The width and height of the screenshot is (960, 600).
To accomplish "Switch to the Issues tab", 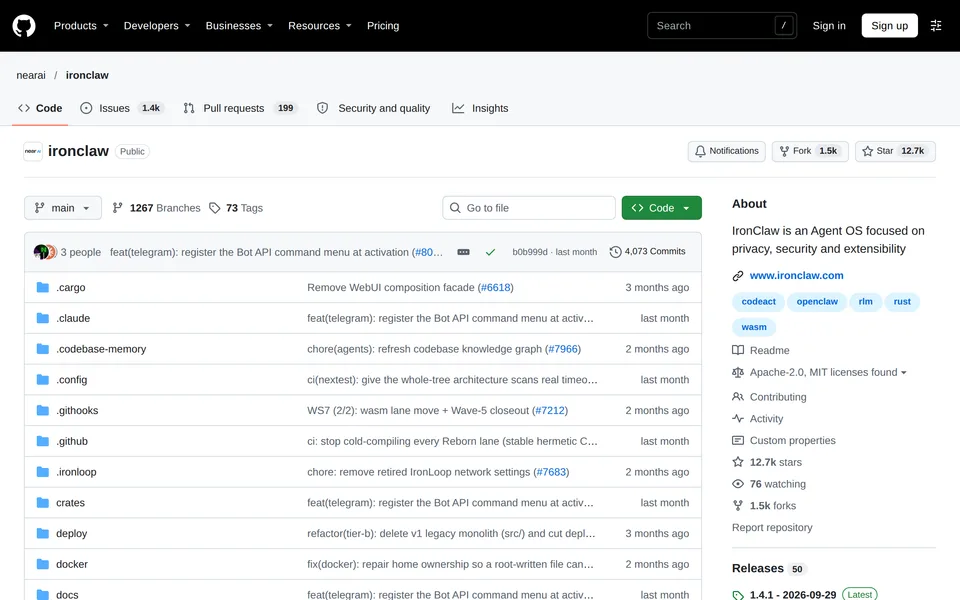I will pos(122,108).
